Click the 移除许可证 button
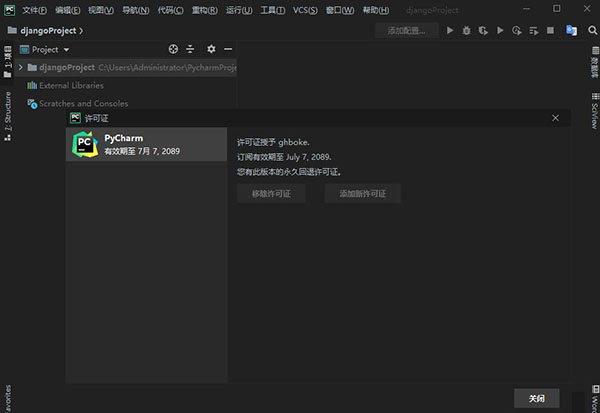Viewport: 600px width, 413px height. point(271,194)
